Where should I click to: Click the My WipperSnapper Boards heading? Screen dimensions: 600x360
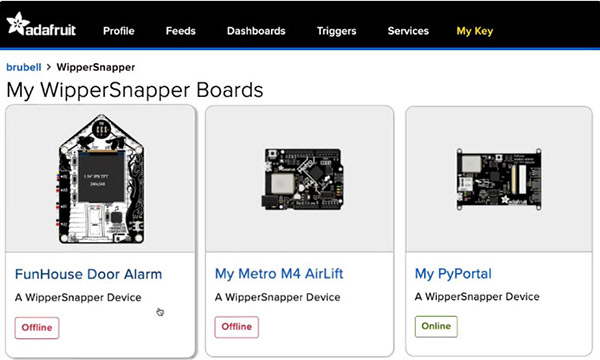[135, 90]
